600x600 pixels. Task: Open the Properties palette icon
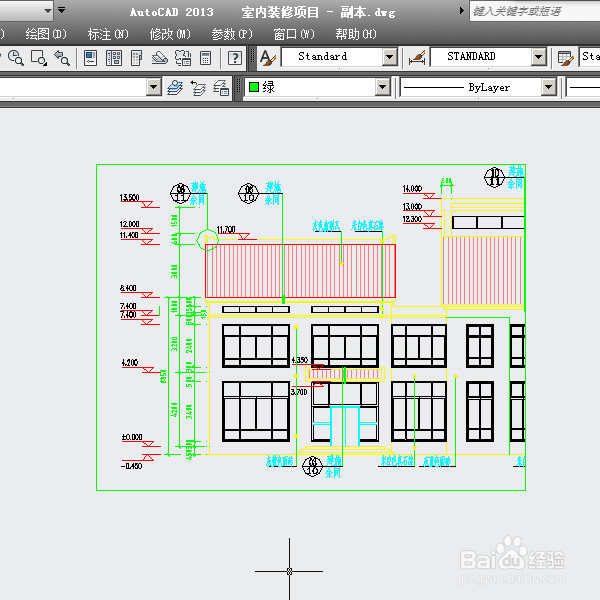pos(90,58)
